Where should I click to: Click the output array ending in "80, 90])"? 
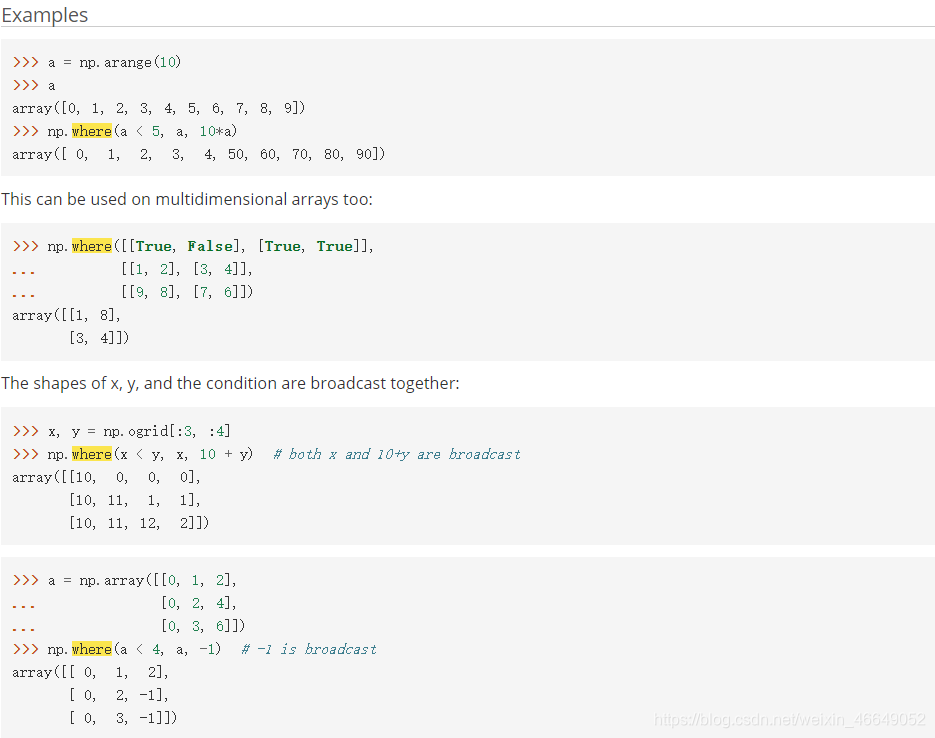[199, 154]
